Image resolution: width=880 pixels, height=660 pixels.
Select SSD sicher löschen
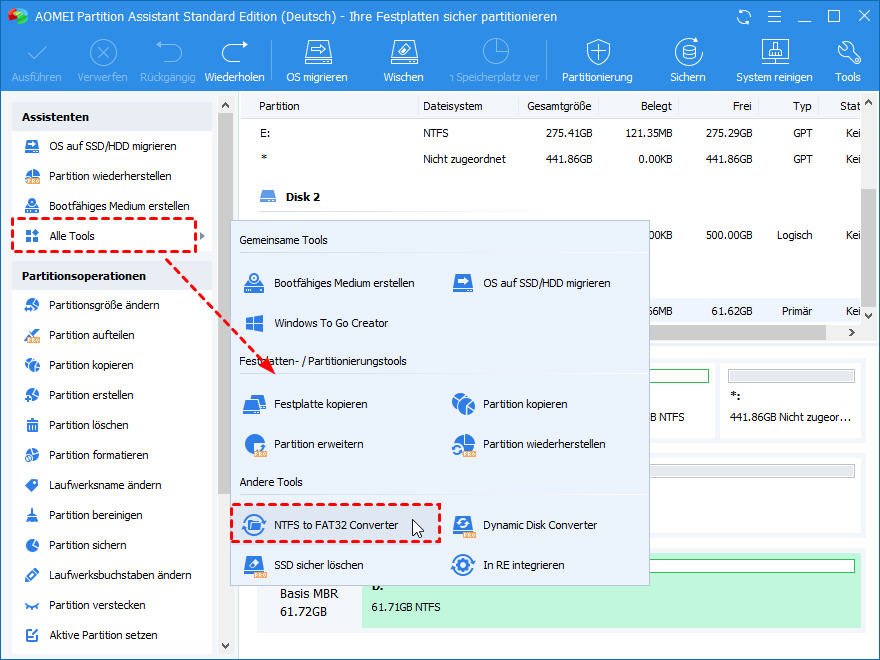(x=304, y=565)
